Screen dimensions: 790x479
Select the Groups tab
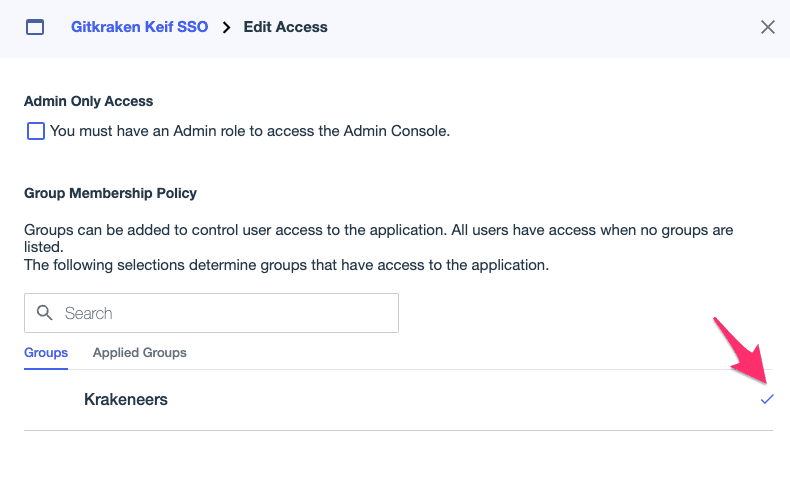point(46,353)
